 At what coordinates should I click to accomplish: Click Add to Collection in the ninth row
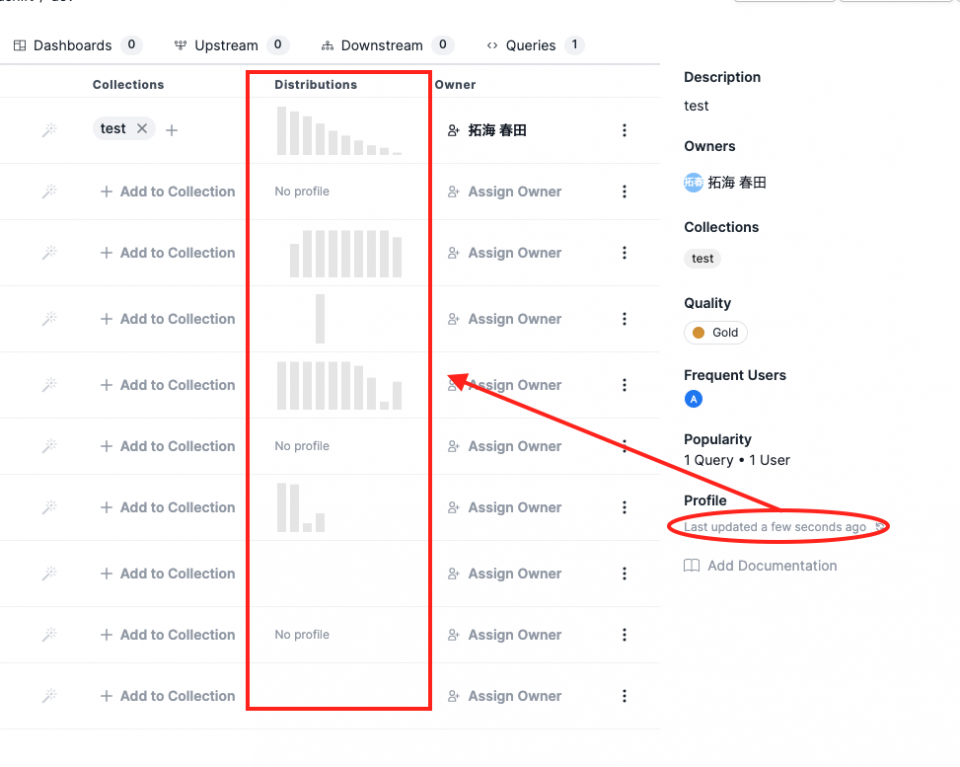(168, 635)
